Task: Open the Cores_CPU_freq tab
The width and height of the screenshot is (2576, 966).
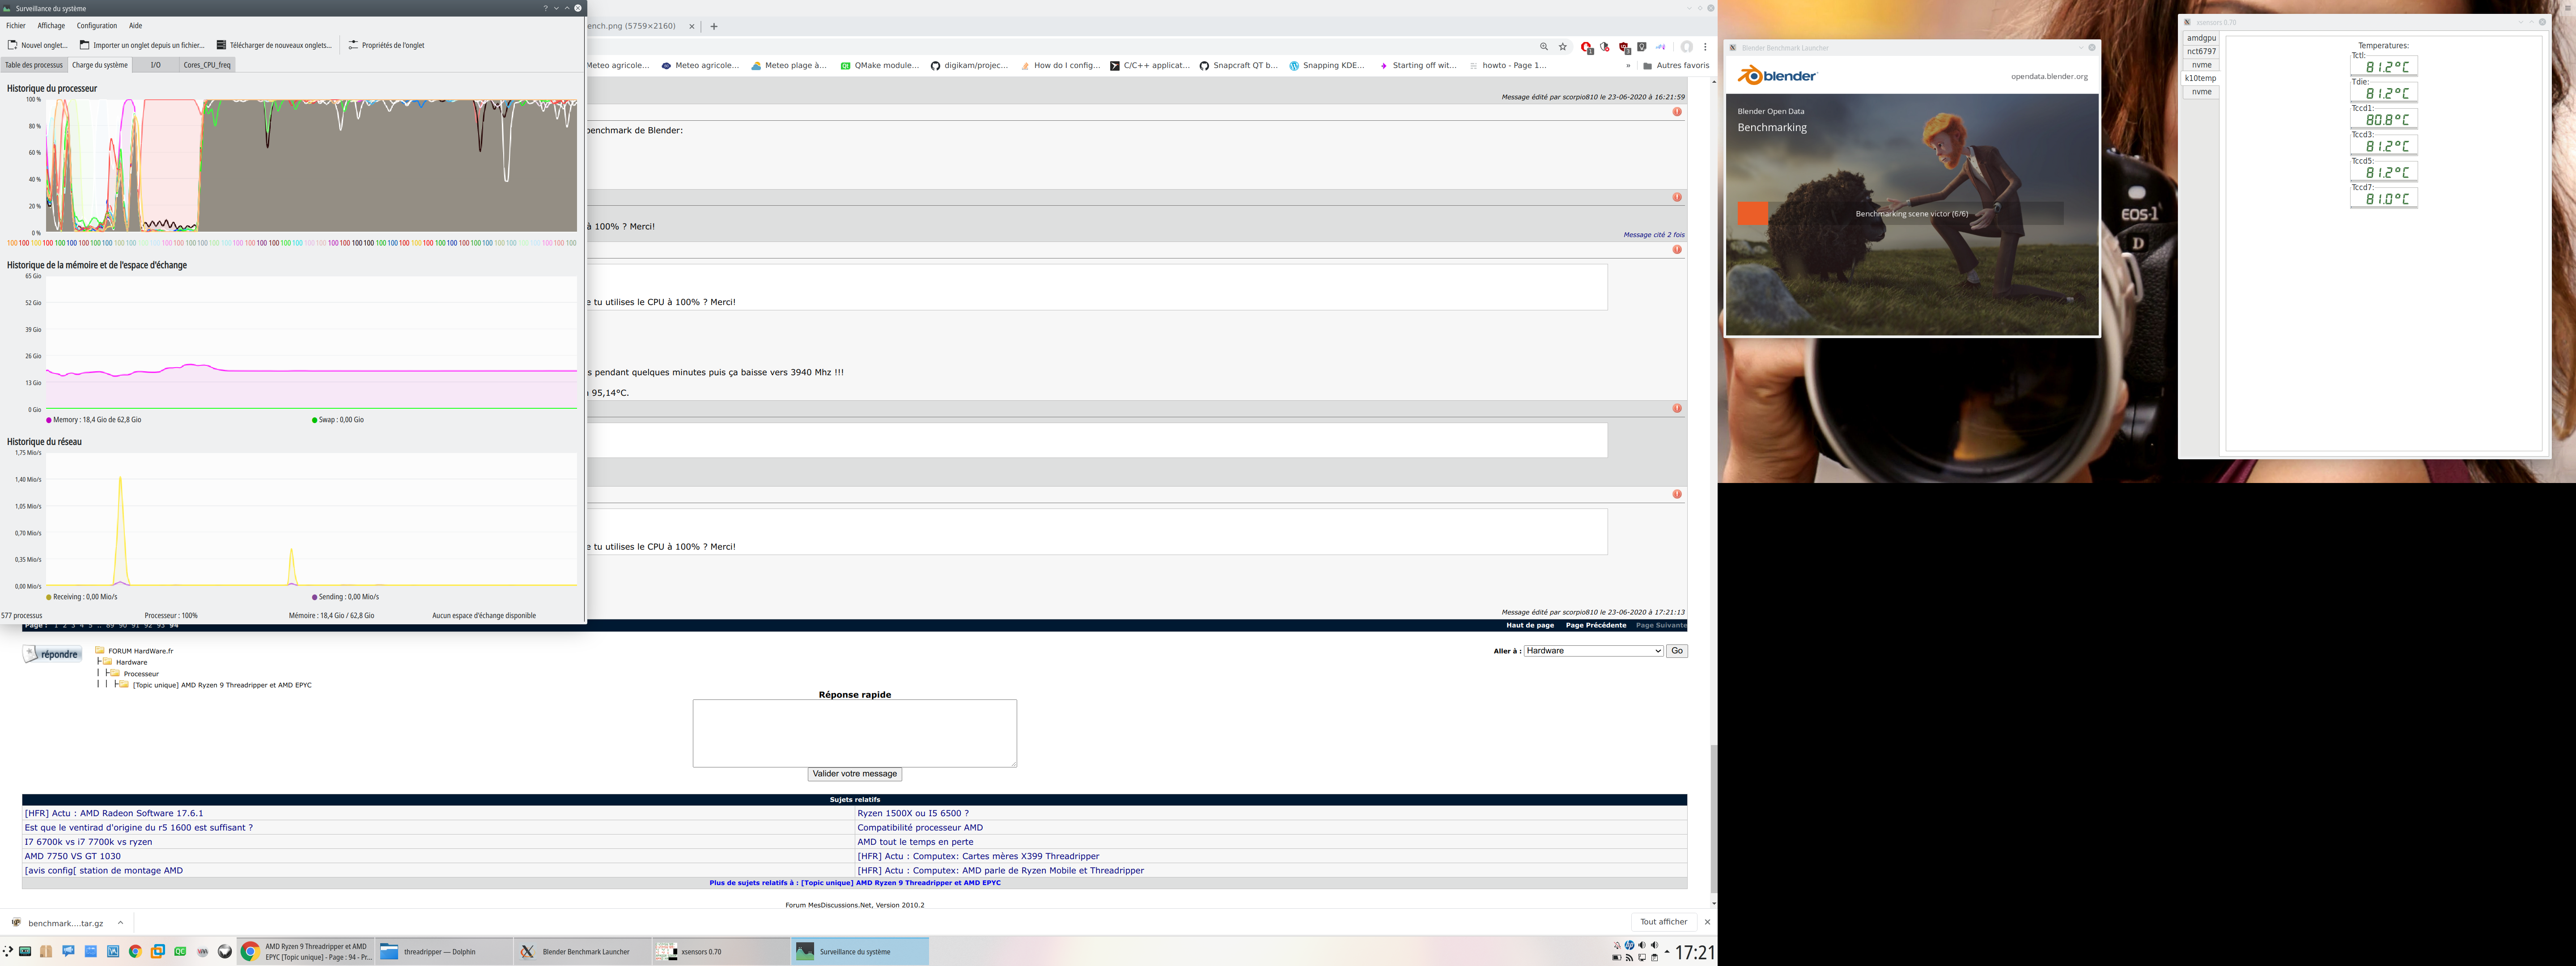Action: [x=207, y=65]
